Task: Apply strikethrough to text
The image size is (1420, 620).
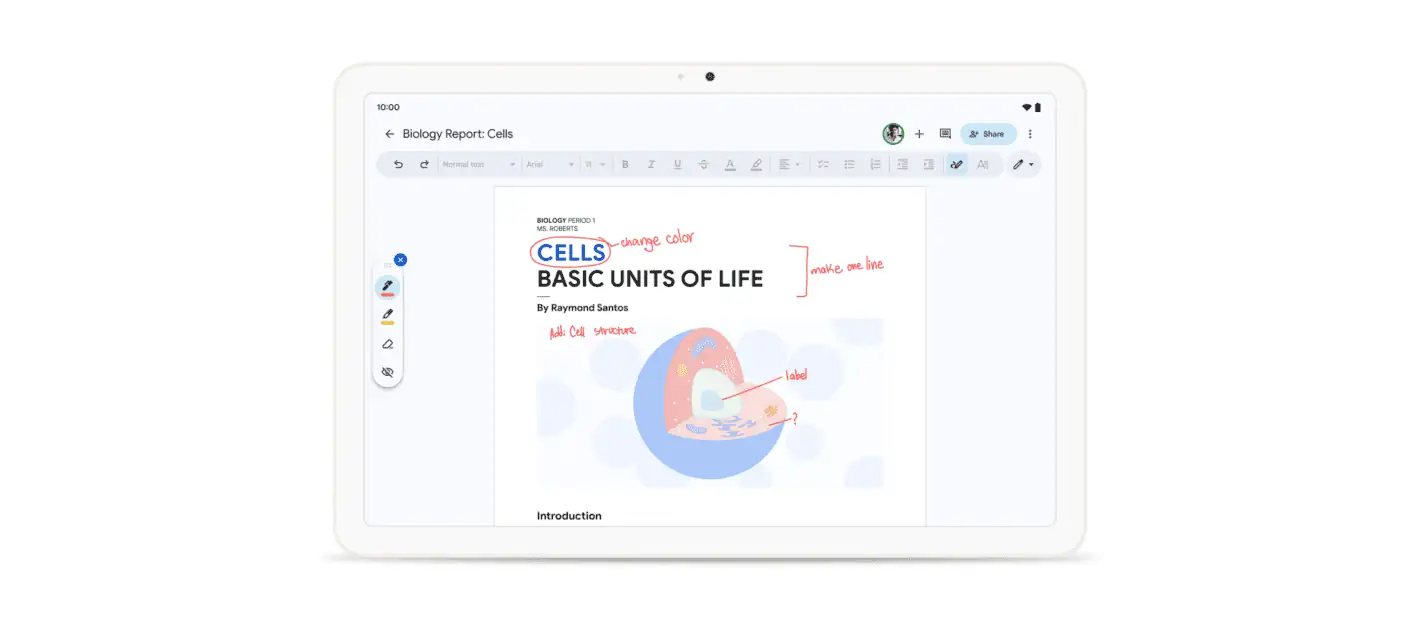Action: point(704,164)
